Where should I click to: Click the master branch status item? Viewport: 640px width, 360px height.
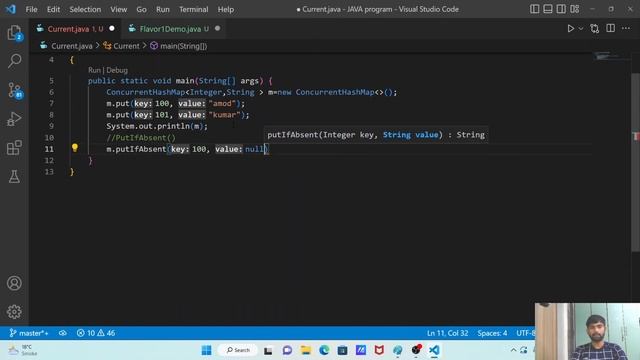[29, 333]
